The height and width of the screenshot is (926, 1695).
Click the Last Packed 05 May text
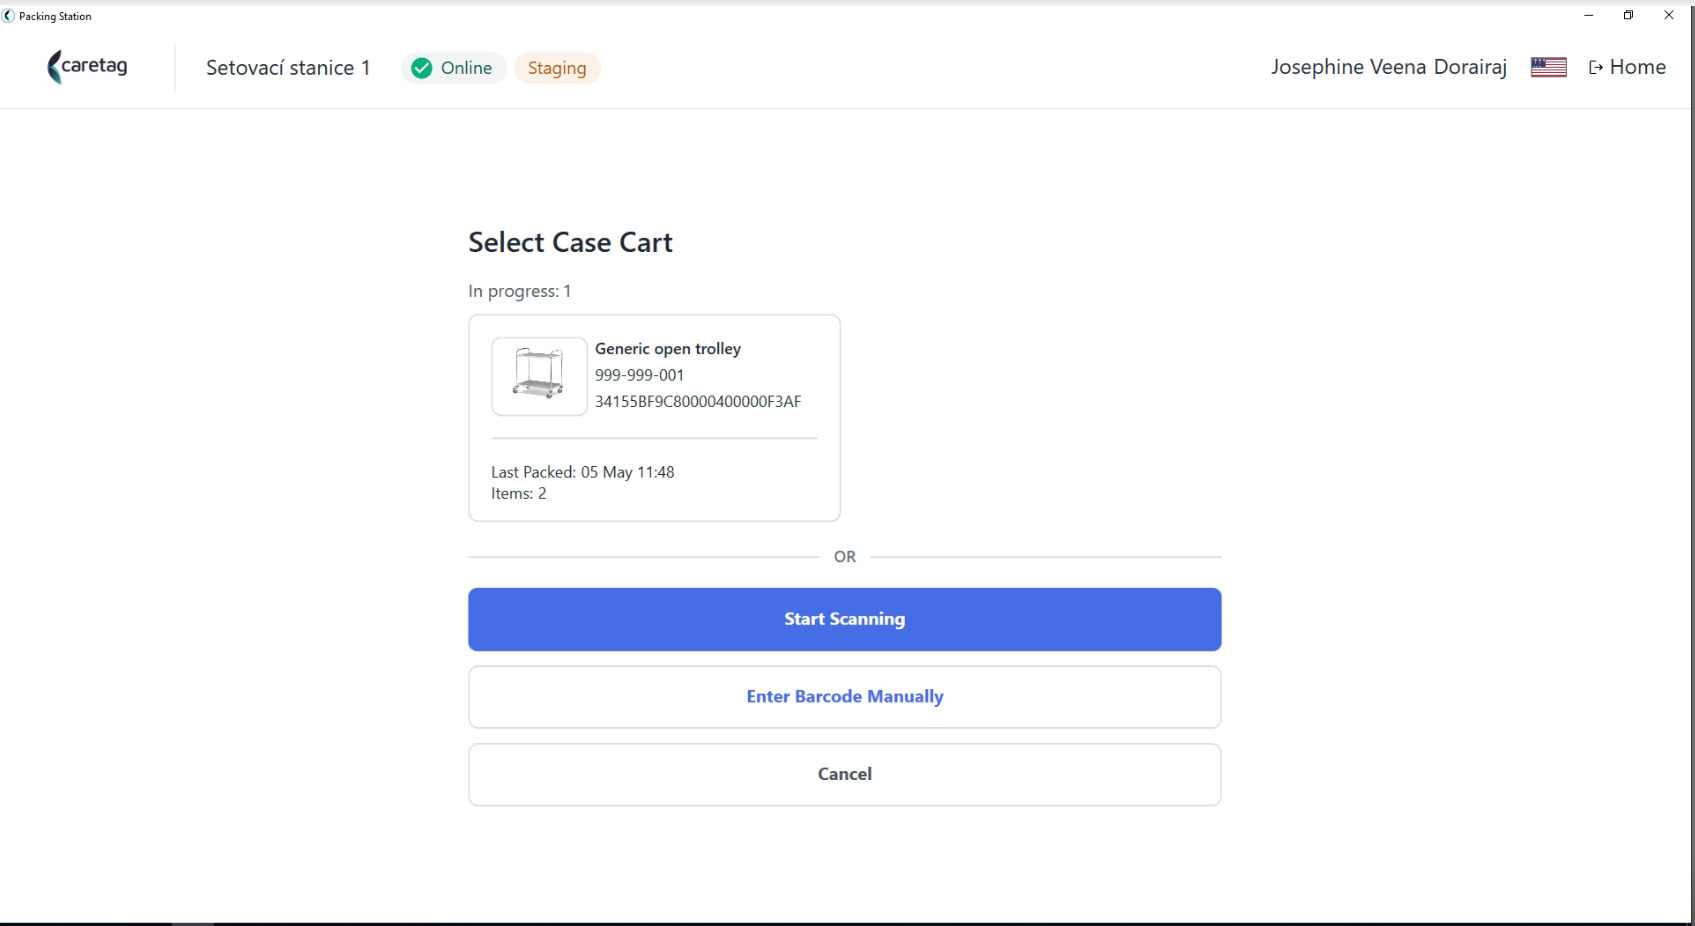(x=582, y=472)
